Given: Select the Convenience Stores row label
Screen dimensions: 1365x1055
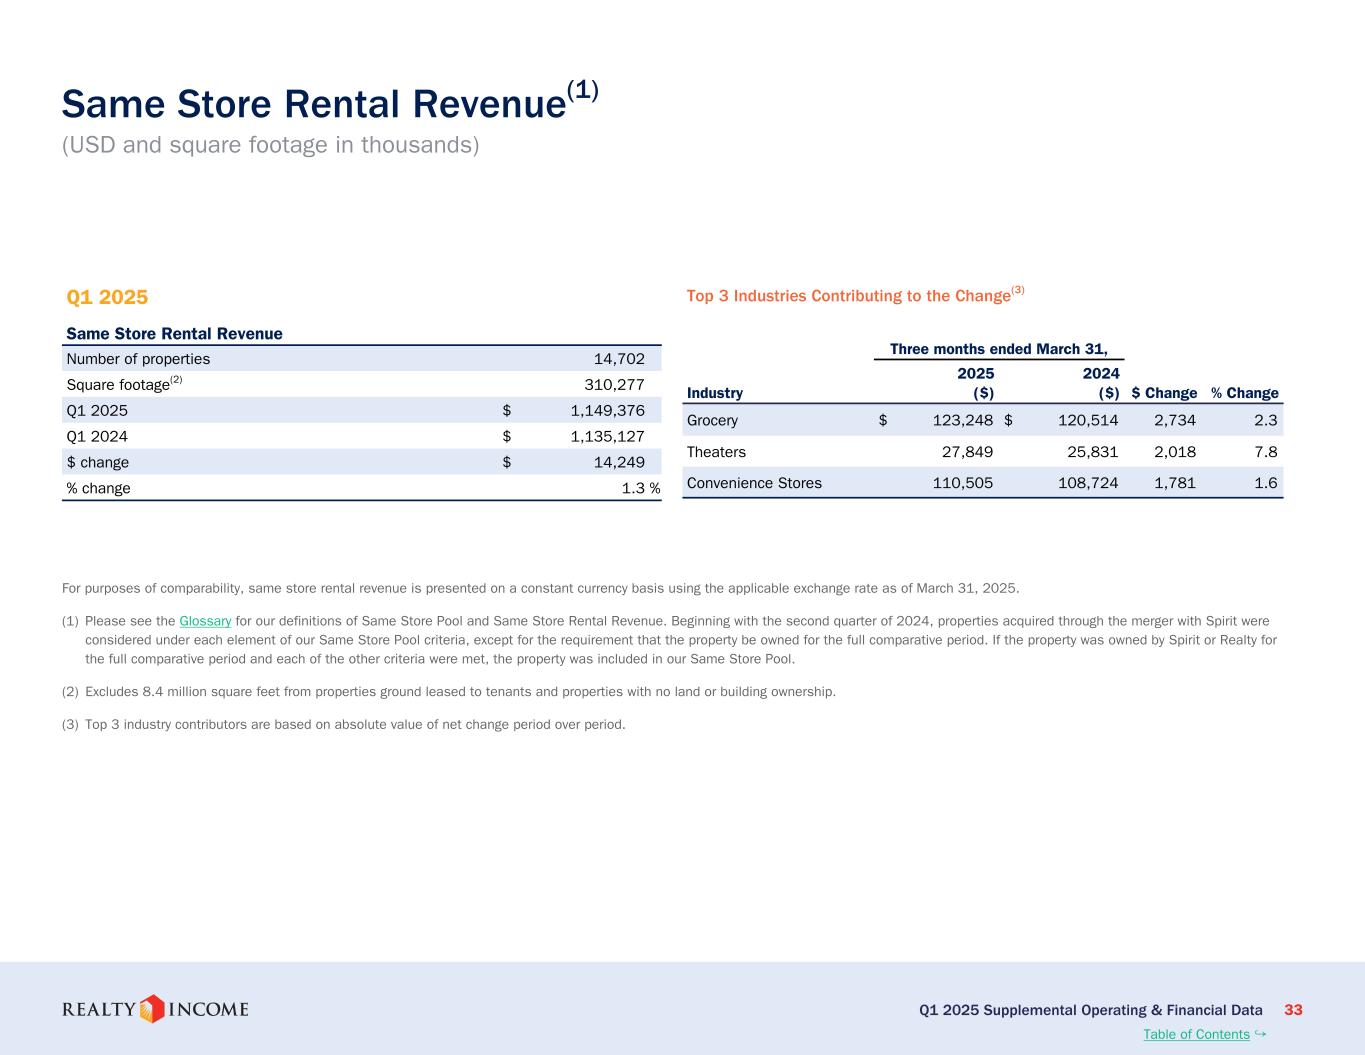Looking at the screenshot, I should point(754,483).
